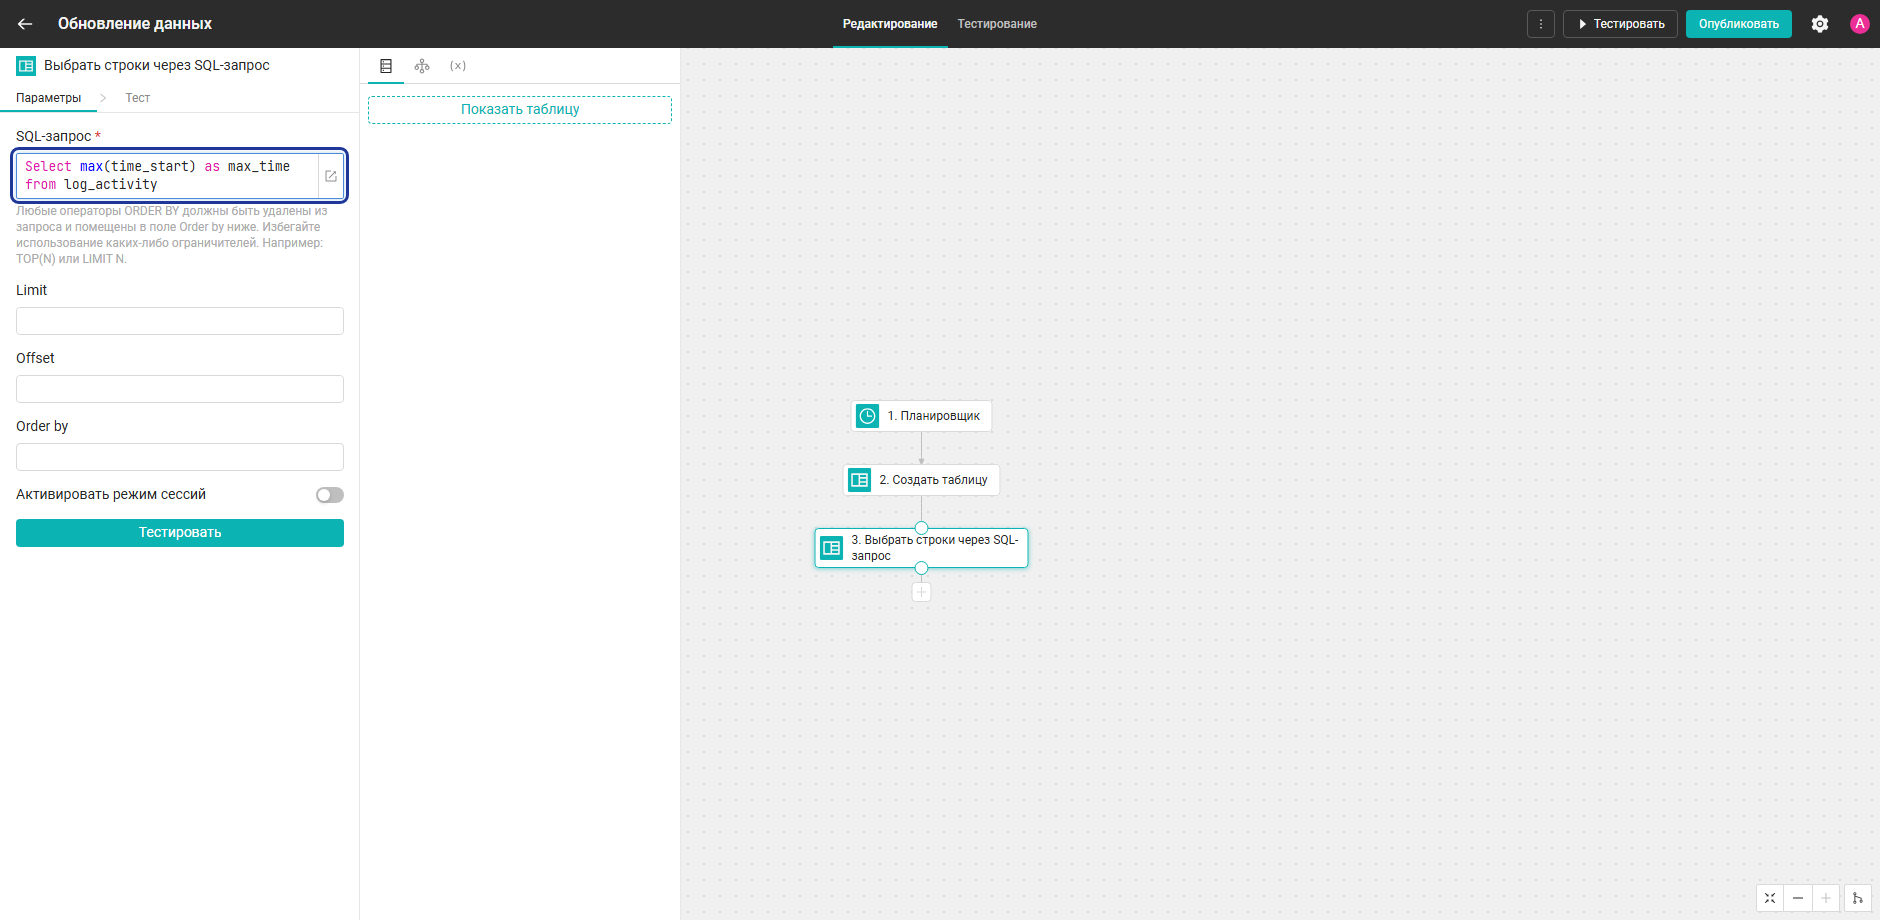Fit the canvas to screen icon

(1770, 898)
